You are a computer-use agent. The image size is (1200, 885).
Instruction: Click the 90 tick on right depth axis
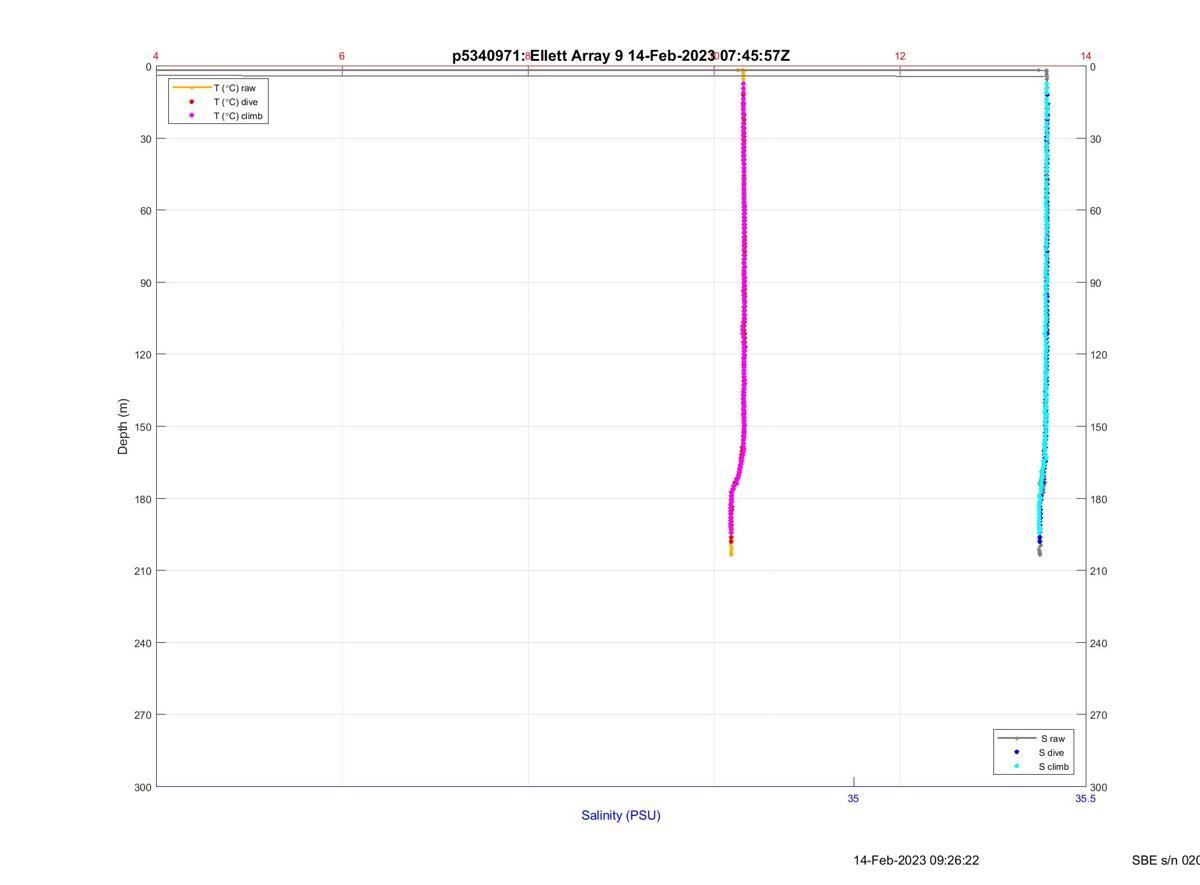pyautogui.click(x=1096, y=283)
